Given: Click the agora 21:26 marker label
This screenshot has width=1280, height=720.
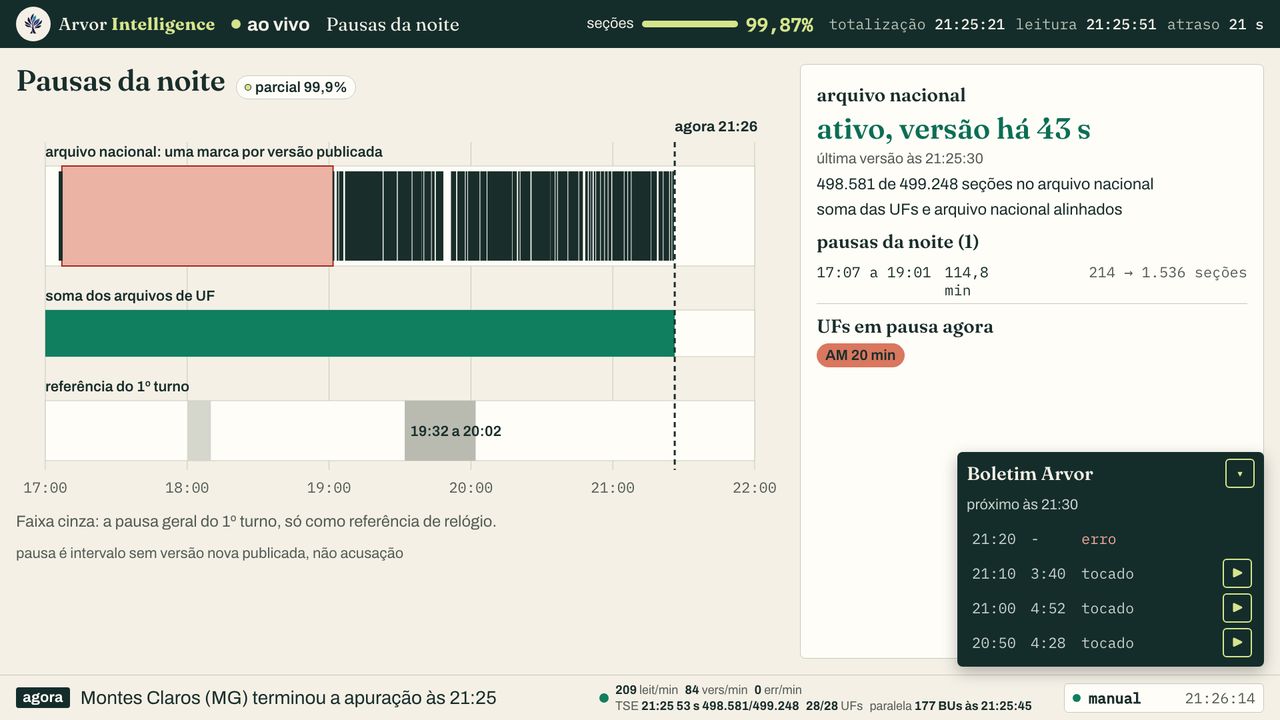Looking at the screenshot, I should (716, 126).
